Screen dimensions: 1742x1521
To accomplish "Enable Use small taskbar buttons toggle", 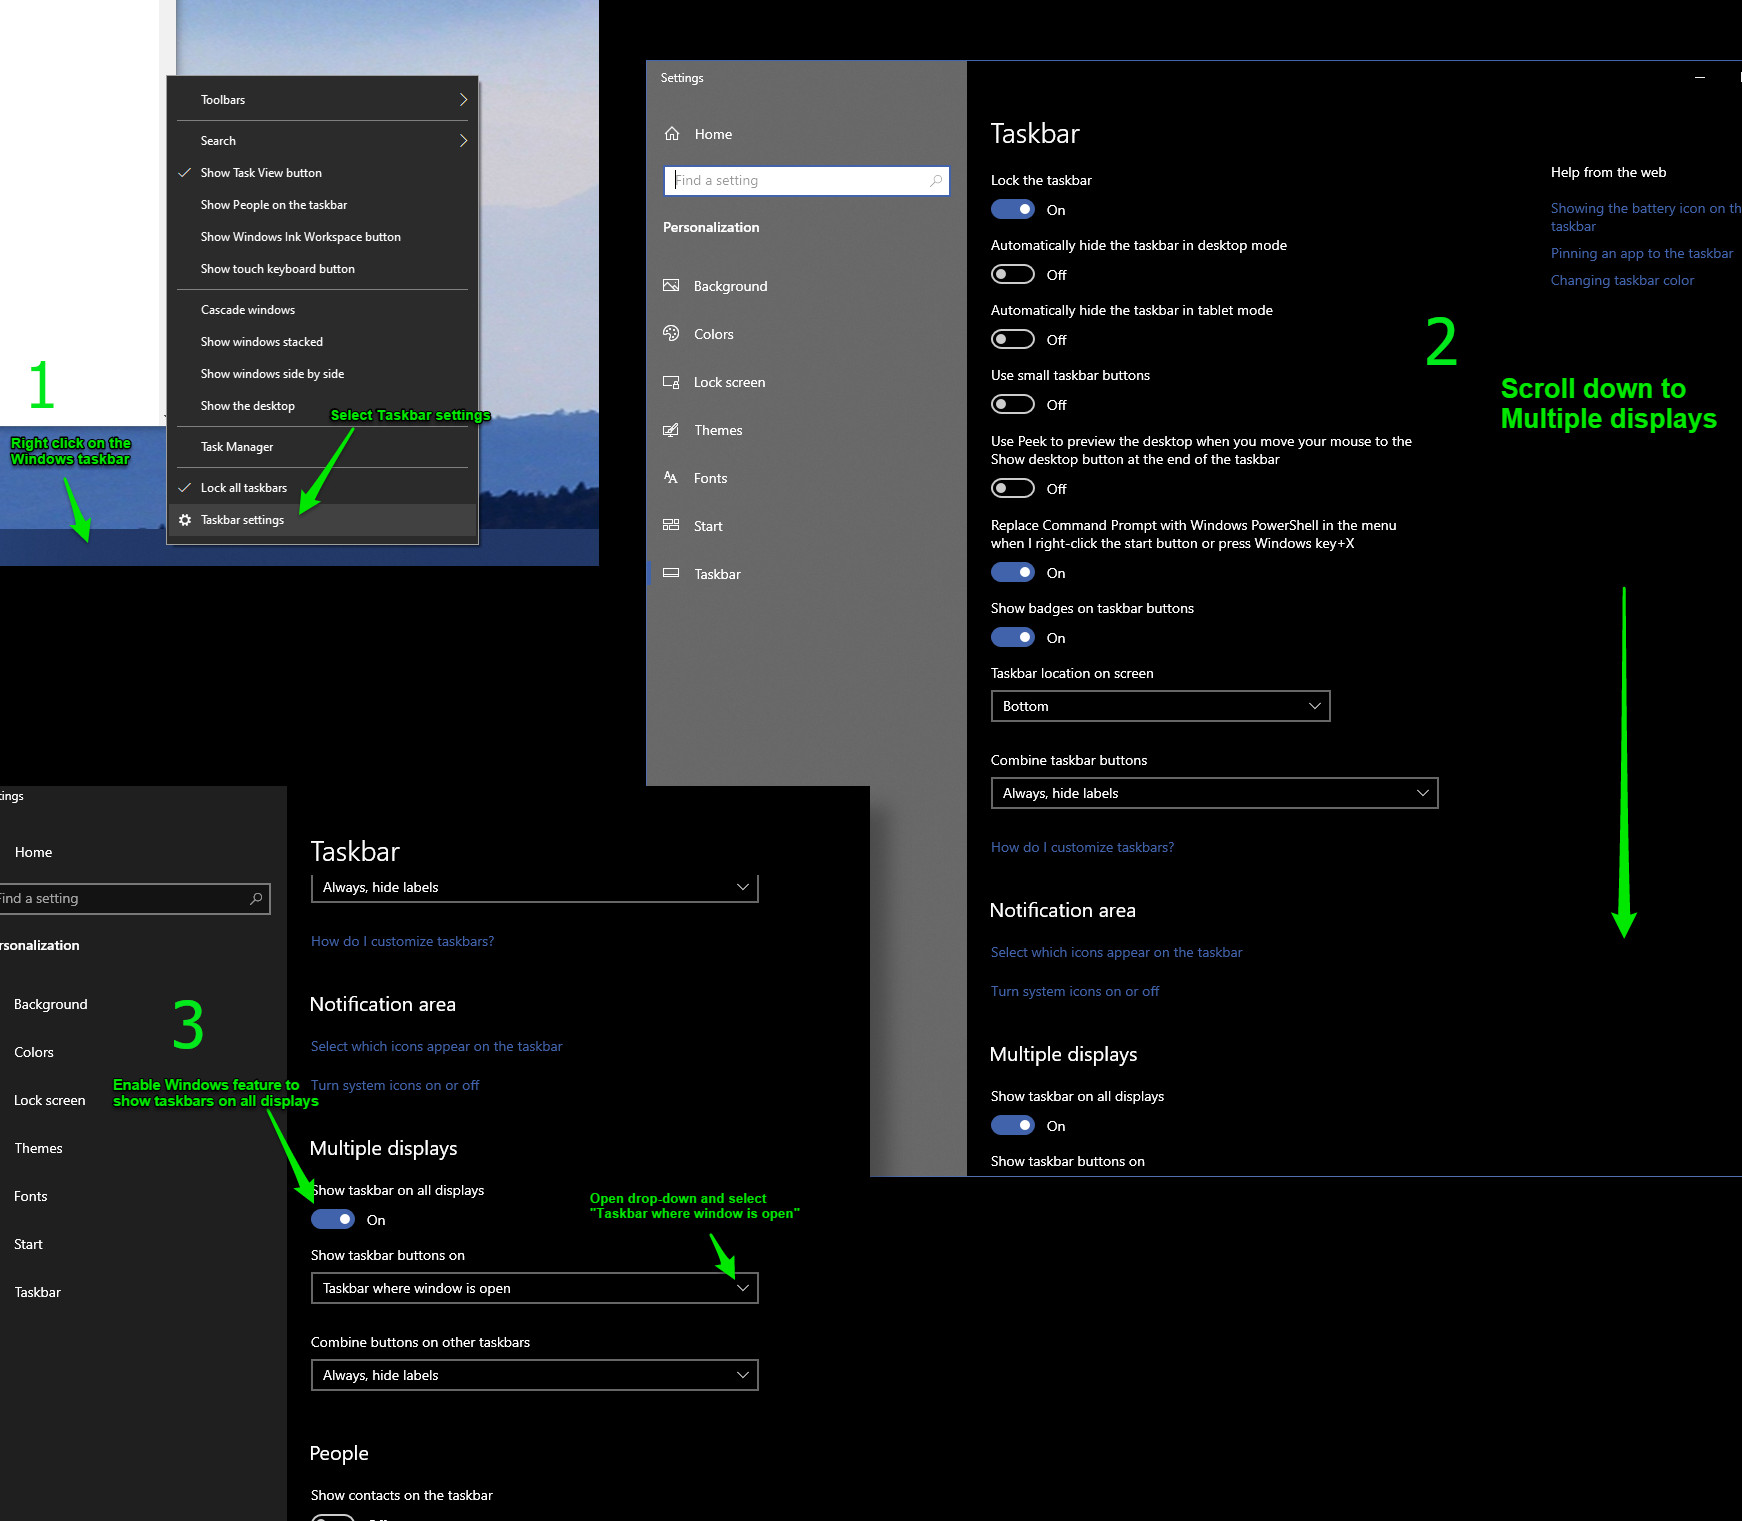I will [x=1012, y=404].
